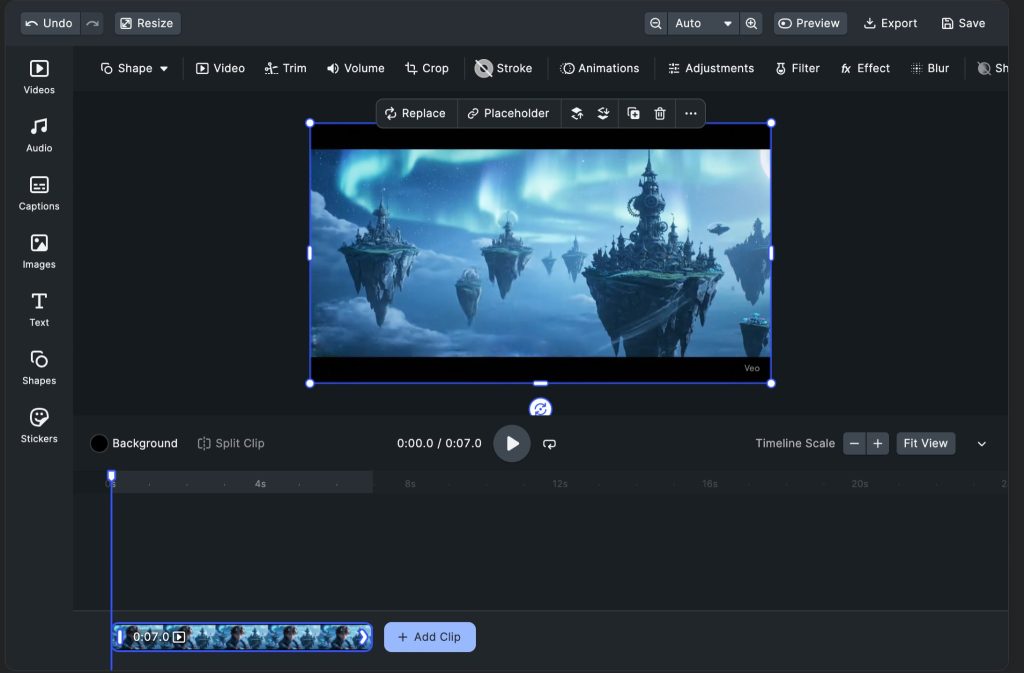
Task: Decrease the timeline scale
Action: tap(854, 444)
